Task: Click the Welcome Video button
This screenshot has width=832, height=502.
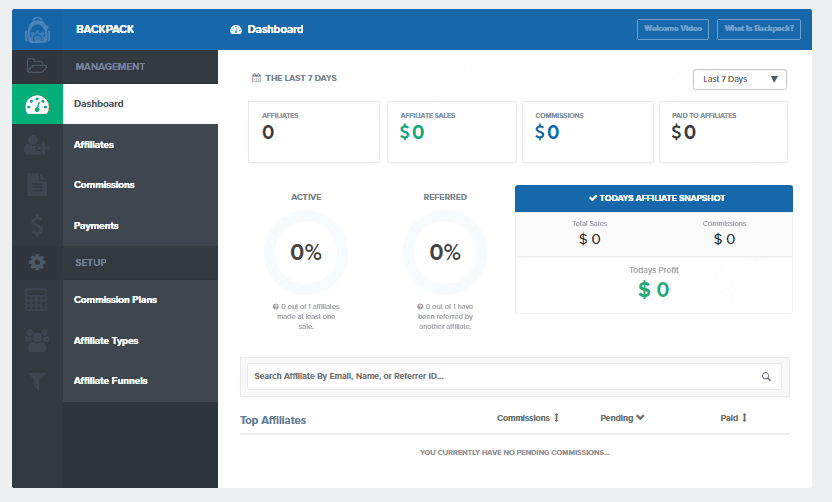Action: coord(673,29)
